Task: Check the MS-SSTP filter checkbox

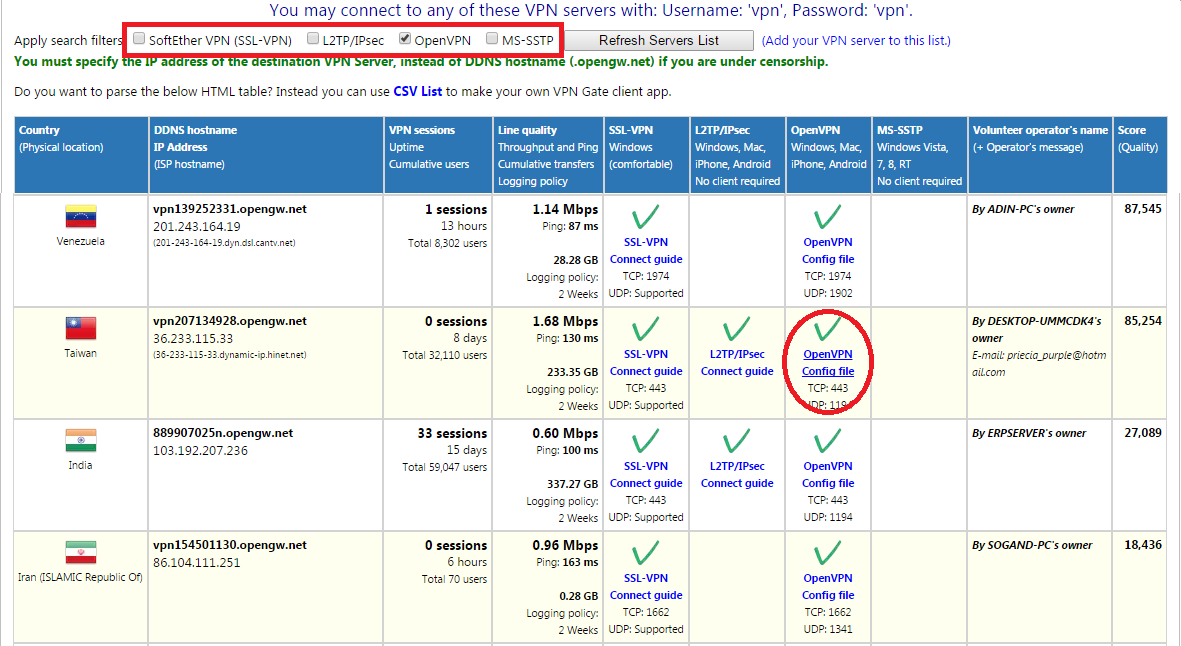Action: point(492,38)
